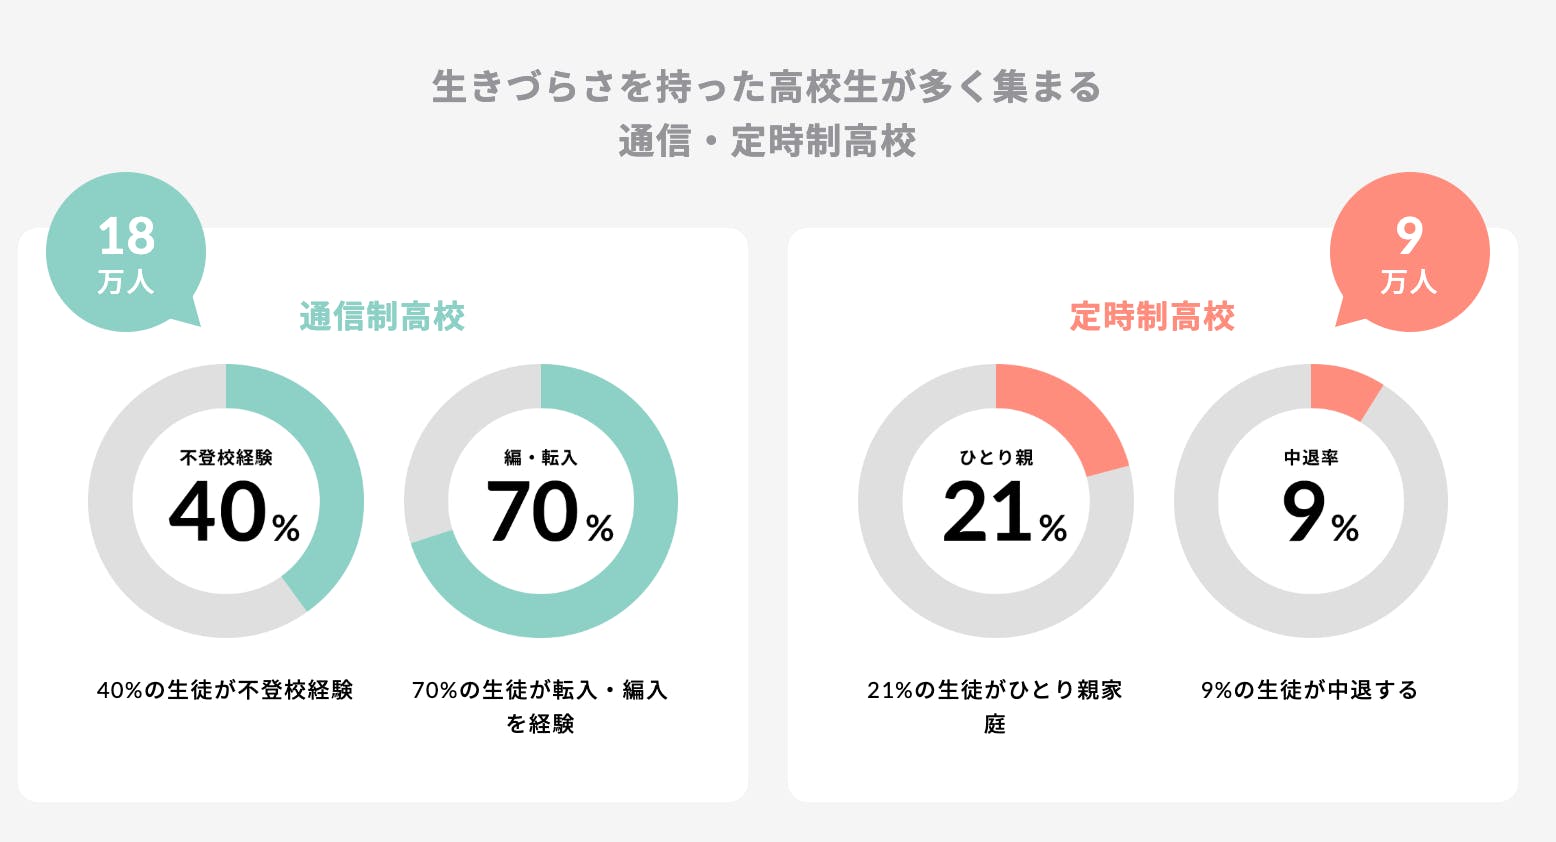This screenshot has height=842, width=1556.
Task: Click the caption 70%の生徒が転入・編入を経験
Action: [x=540, y=705]
